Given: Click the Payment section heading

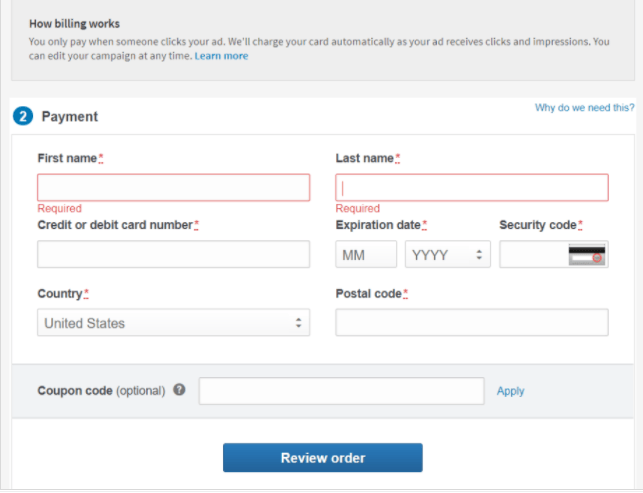Looking at the screenshot, I should [x=69, y=116].
